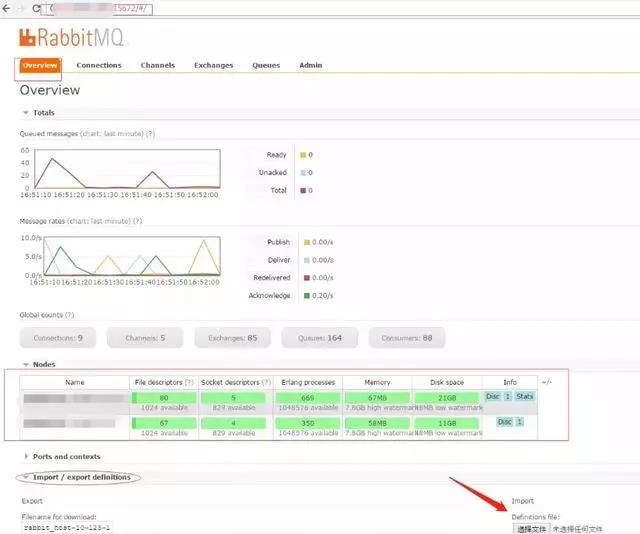Open Consumers: 88 count button
The height and width of the screenshot is (534, 640).
[x=407, y=338]
